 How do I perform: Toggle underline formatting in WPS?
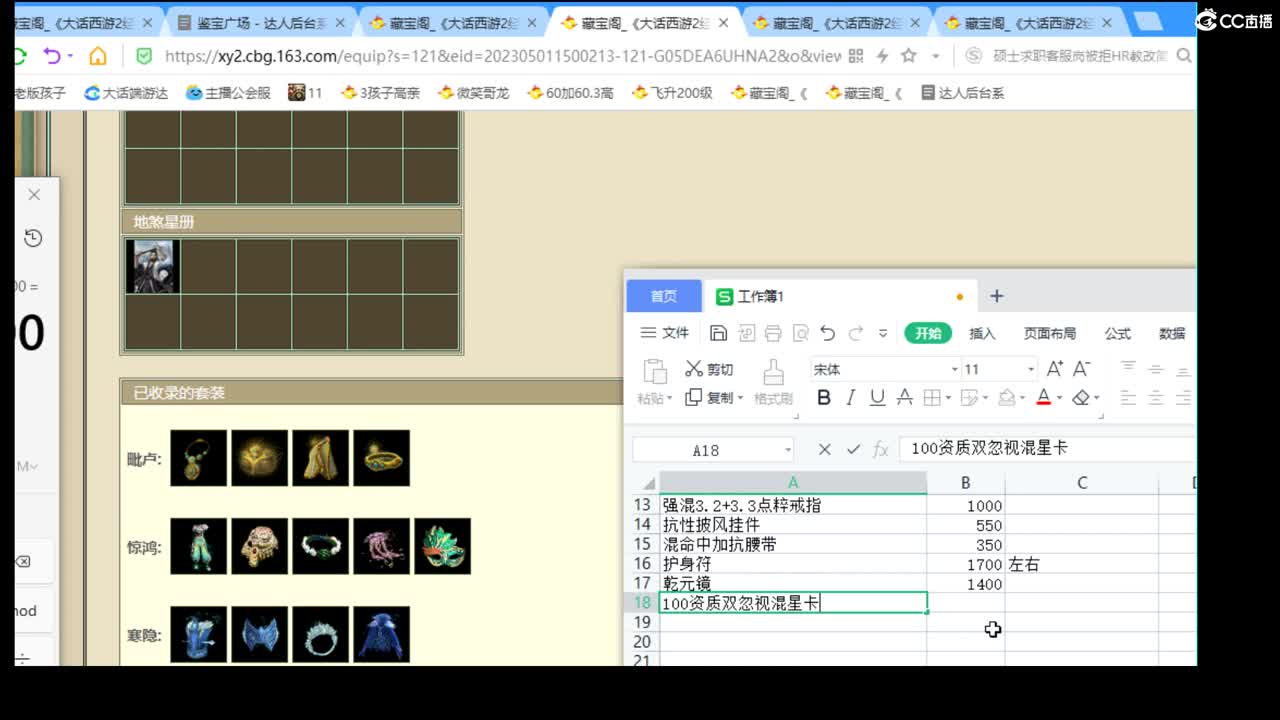pyautogui.click(x=877, y=398)
